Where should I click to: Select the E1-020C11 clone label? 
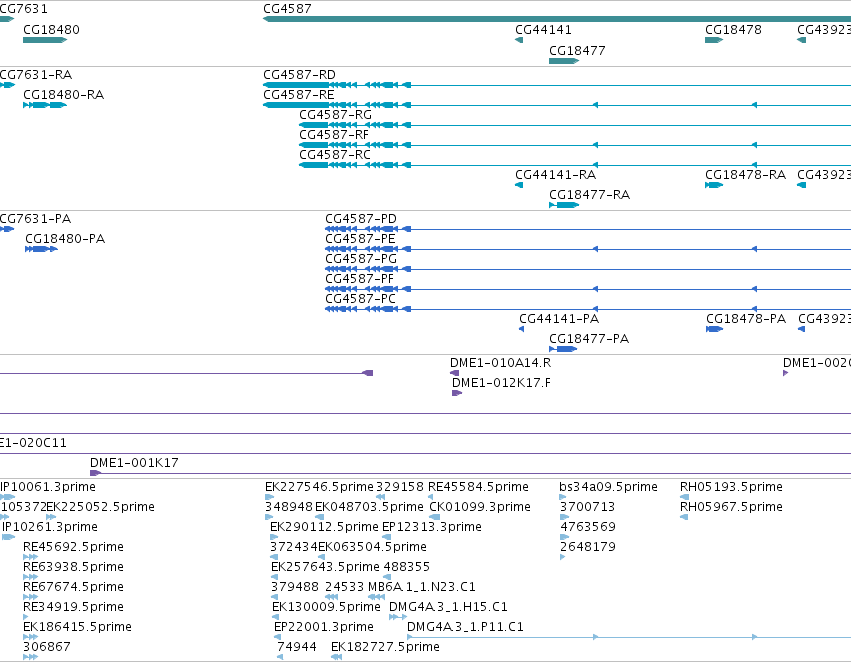[33, 443]
